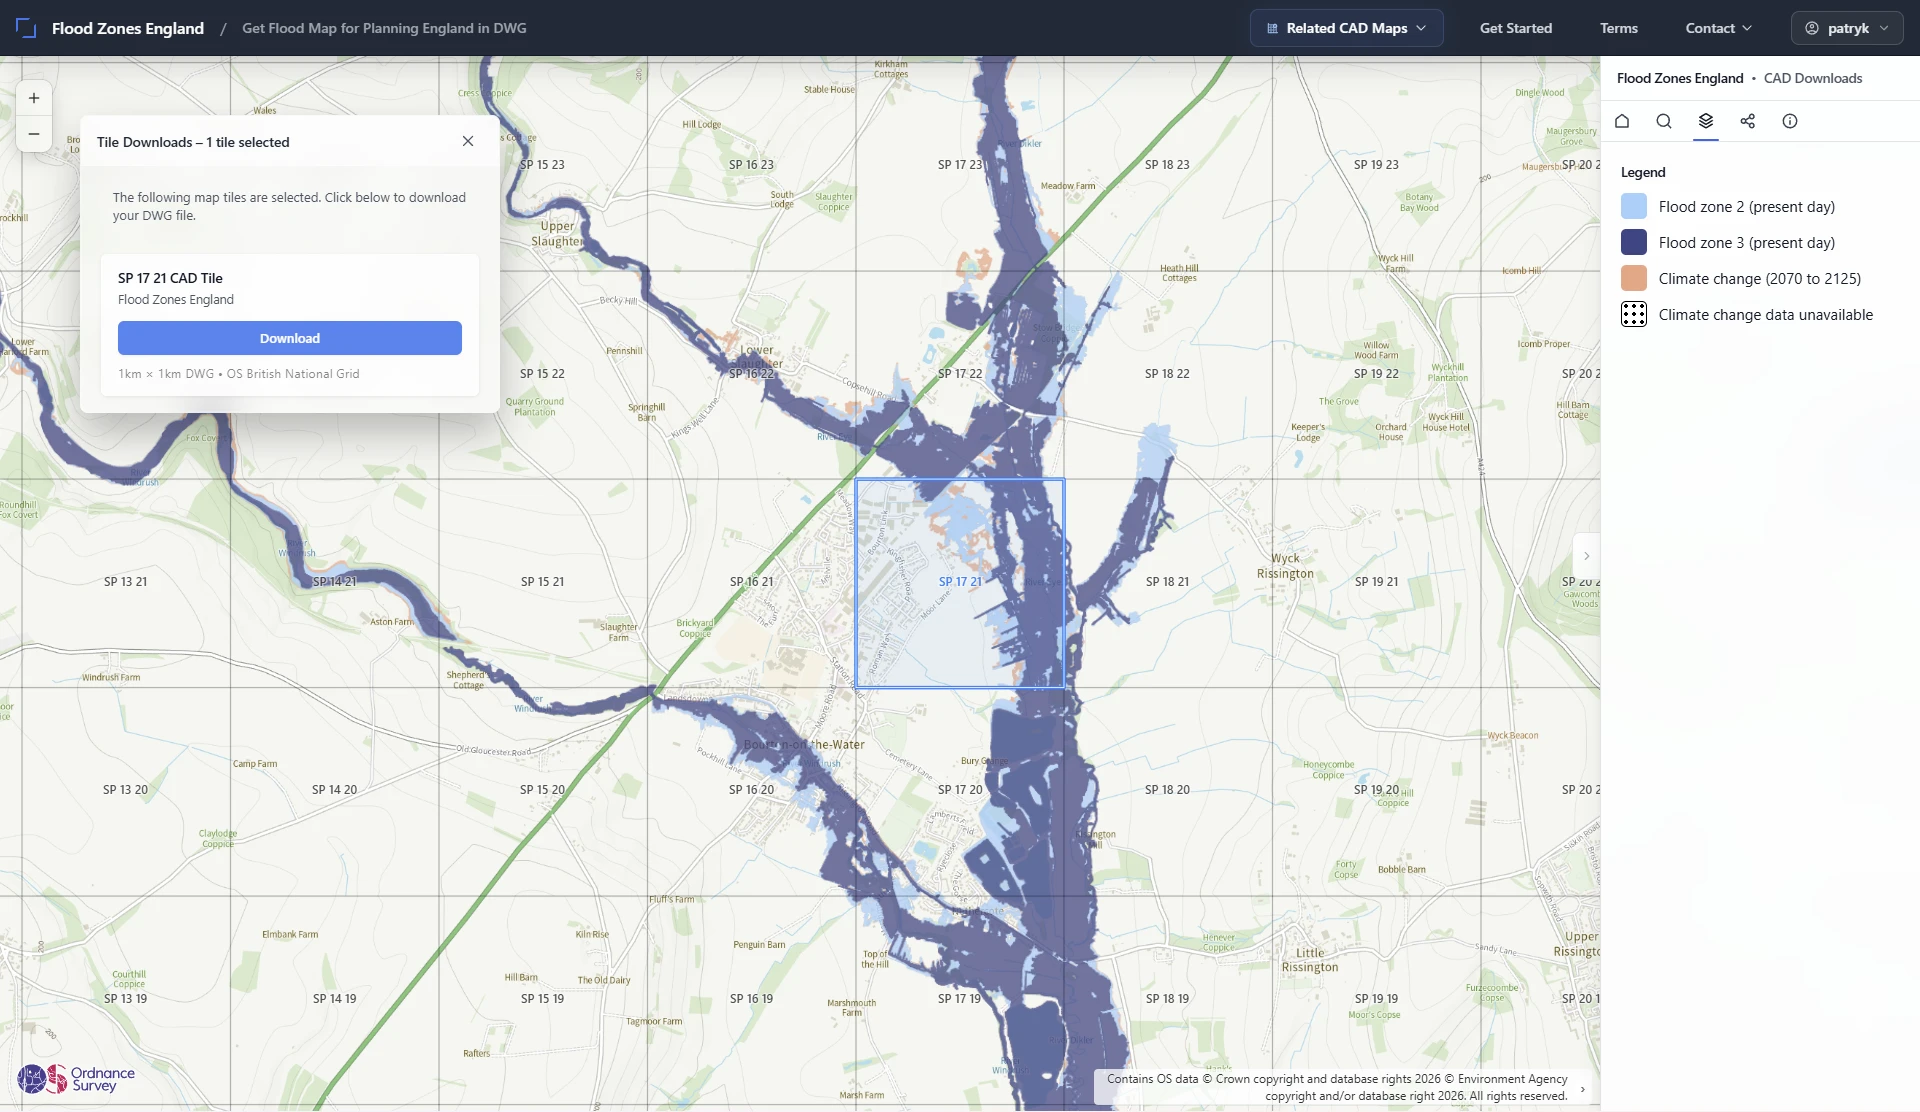This screenshot has height=1112, width=1920.
Task: Open the Contact dropdown menu
Action: point(1718,28)
